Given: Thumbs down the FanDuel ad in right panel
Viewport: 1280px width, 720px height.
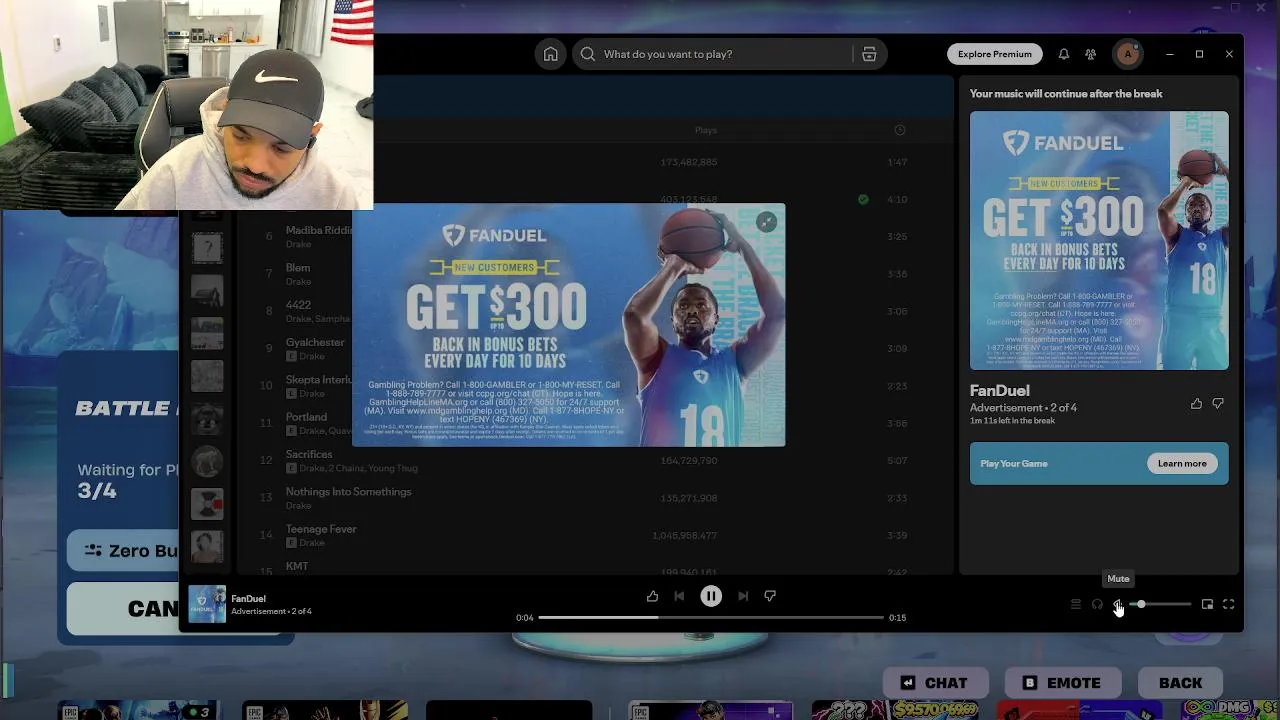Looking at the screenshot, I should [x=1218, y=404].
